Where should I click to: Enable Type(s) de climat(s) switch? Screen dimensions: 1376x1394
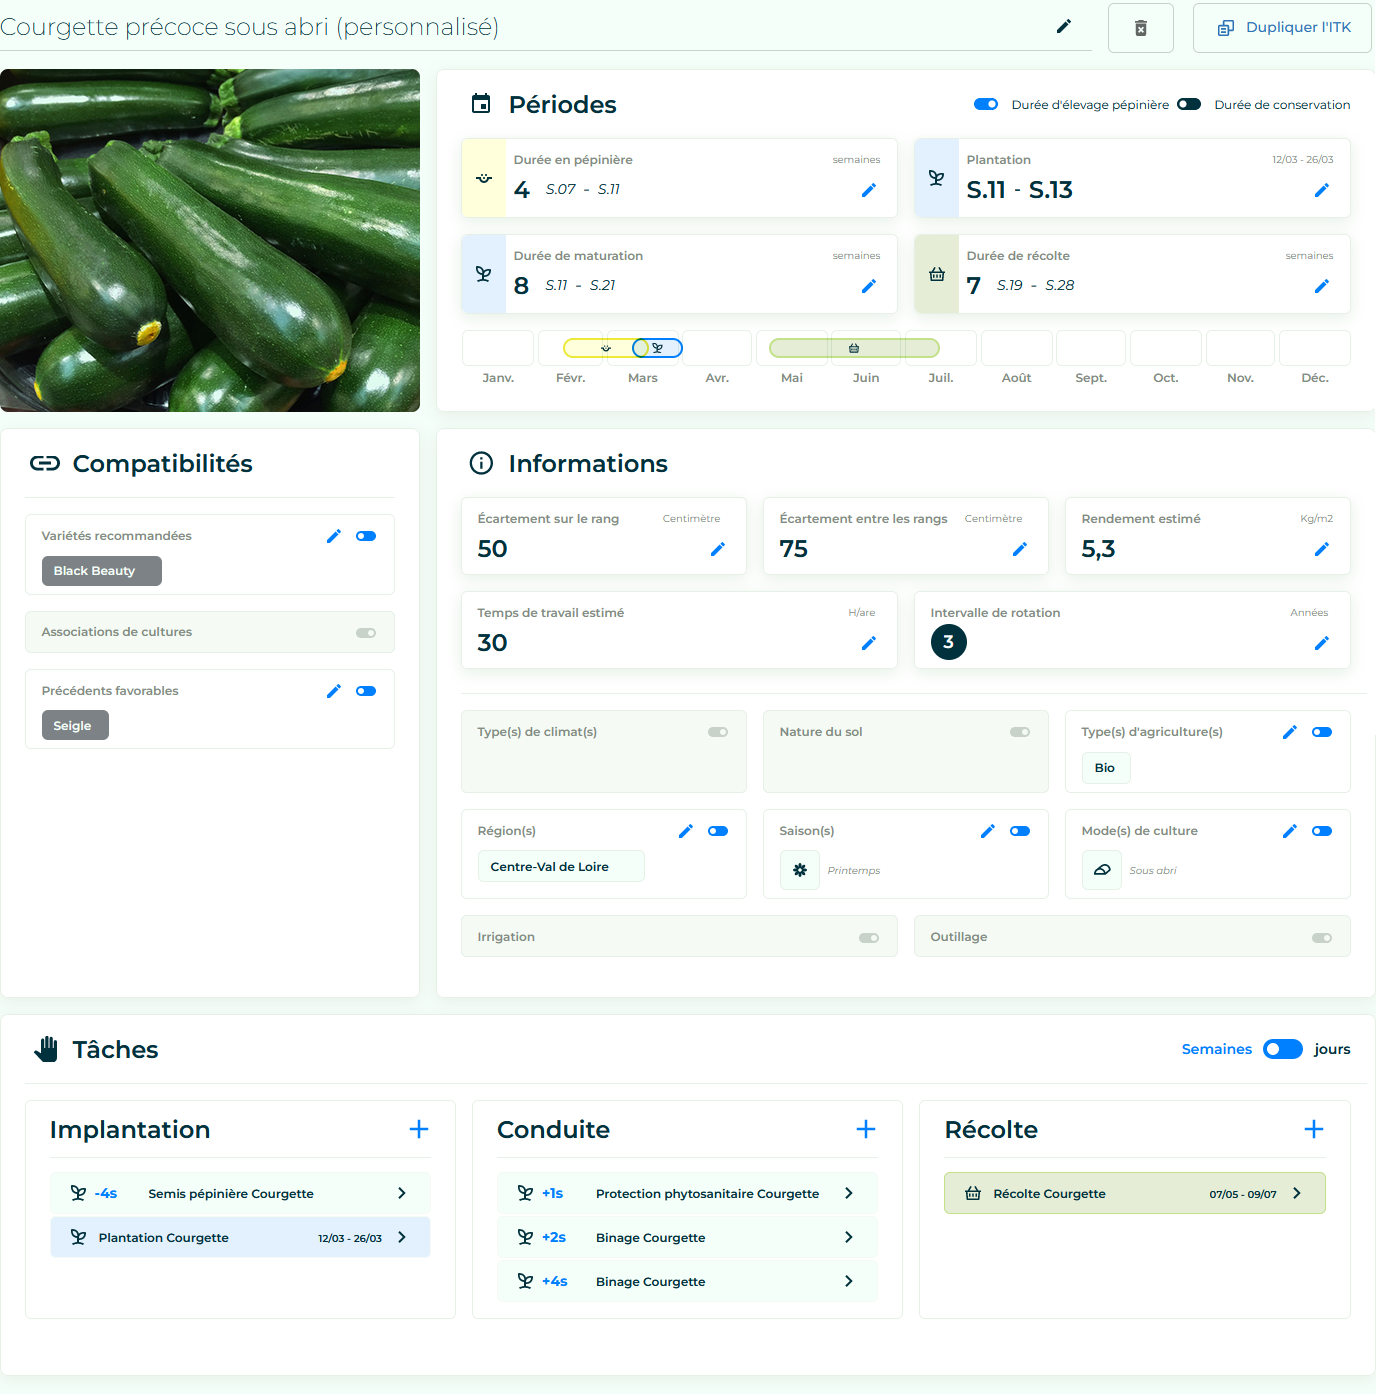718,732
